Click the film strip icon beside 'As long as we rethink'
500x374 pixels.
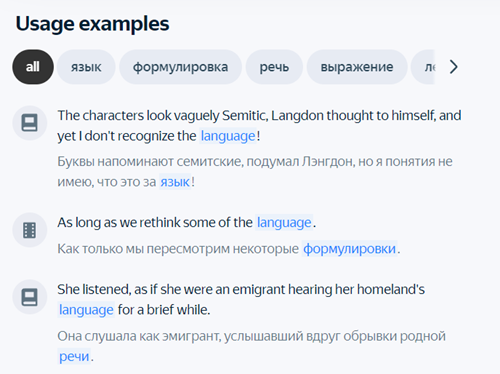click(30, 230)
